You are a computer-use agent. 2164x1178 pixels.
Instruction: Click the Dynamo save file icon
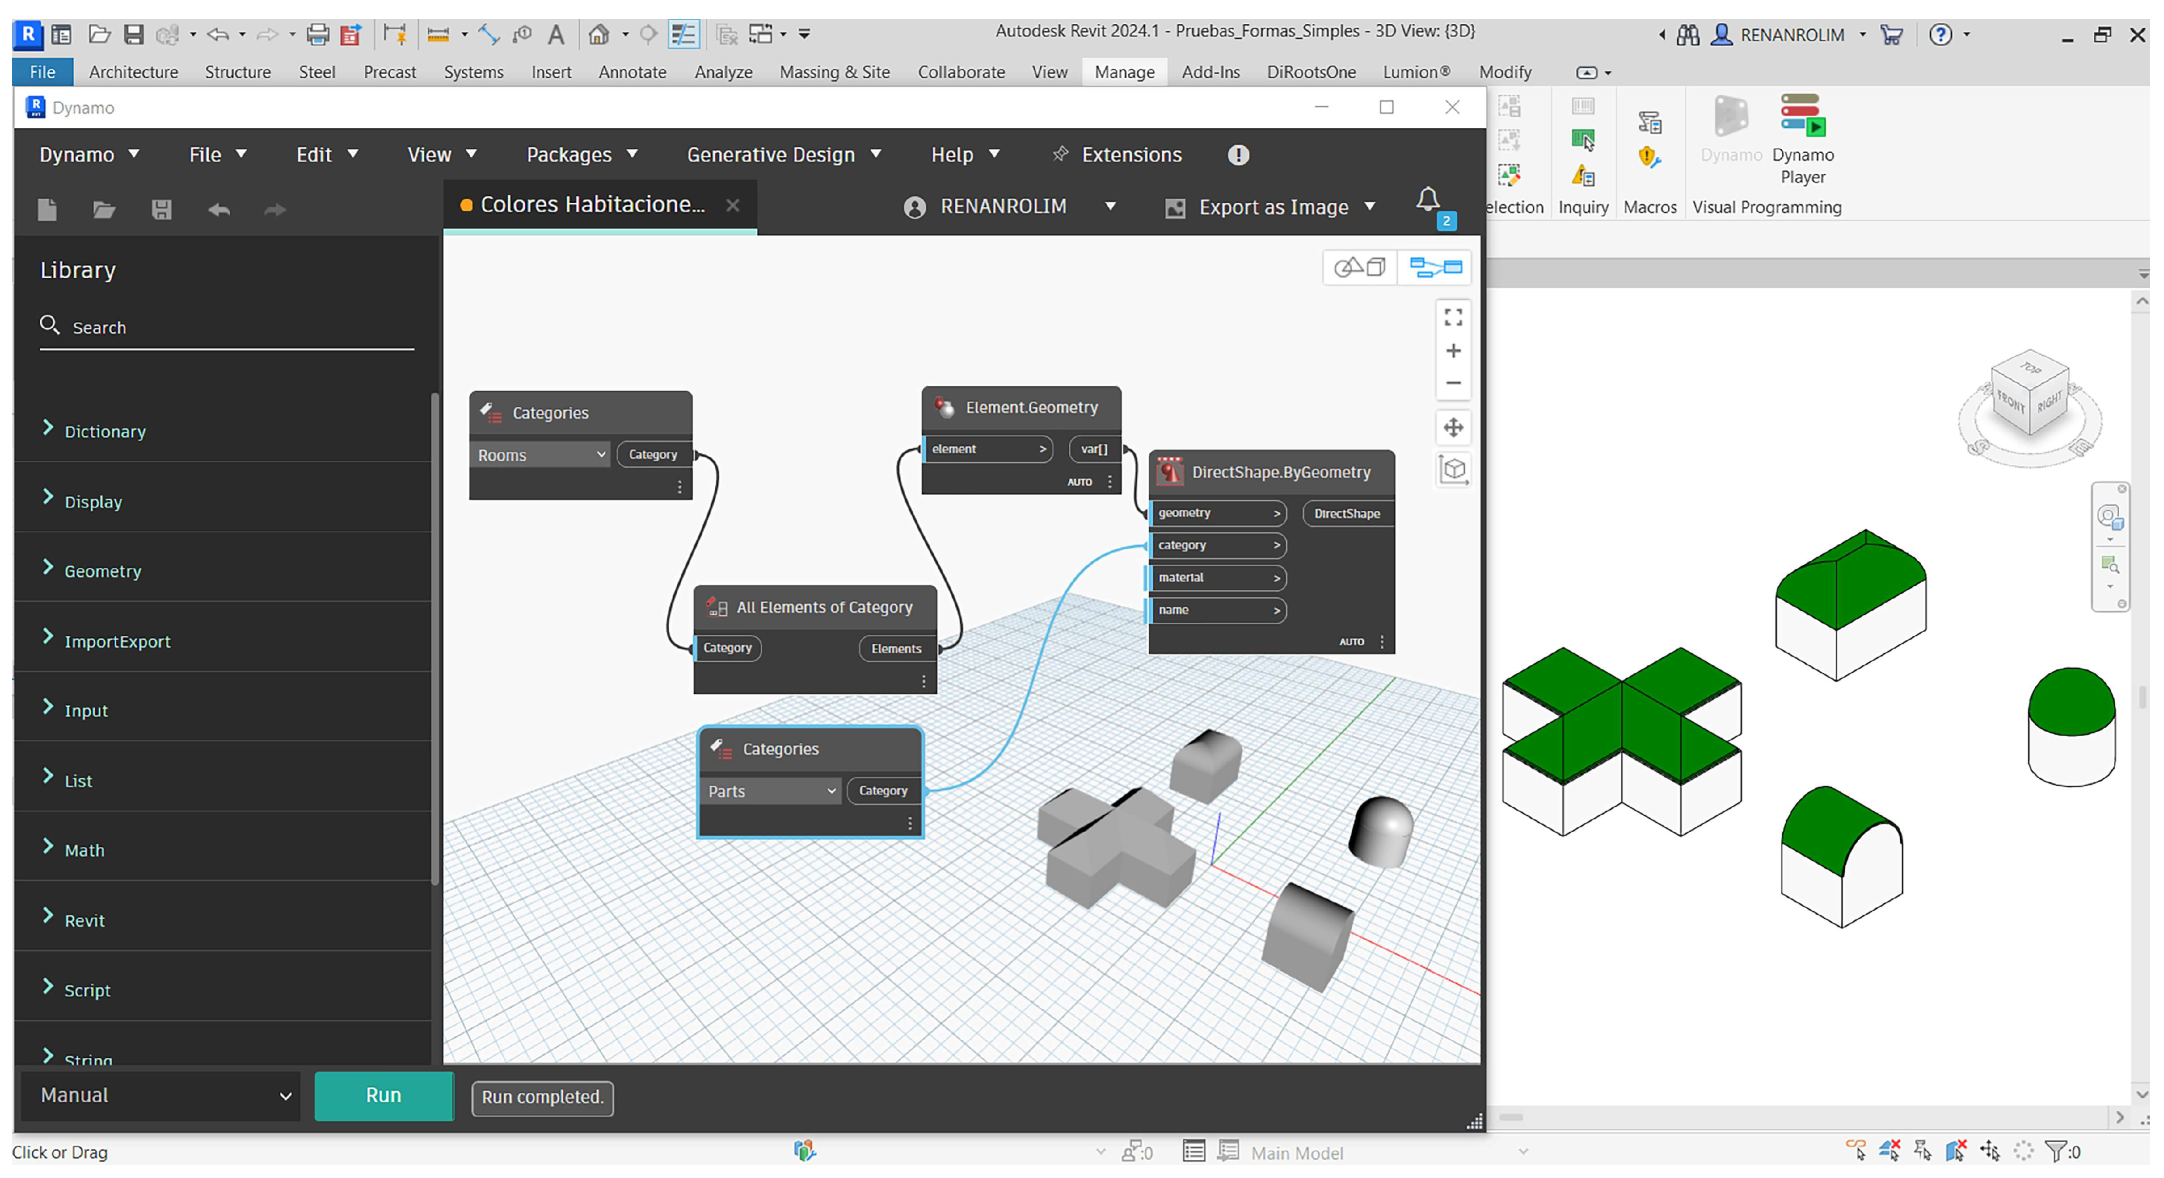click(x=162, y=210)
